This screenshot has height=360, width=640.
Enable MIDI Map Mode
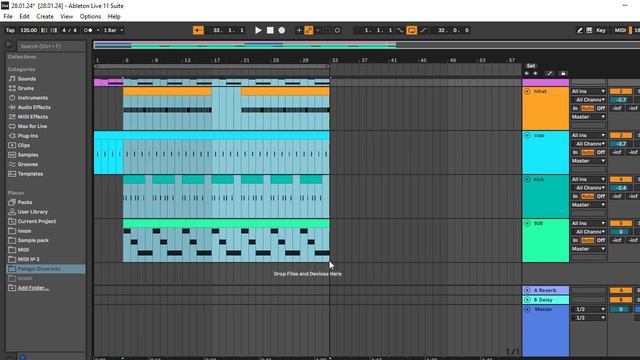[x=620, y=30]
